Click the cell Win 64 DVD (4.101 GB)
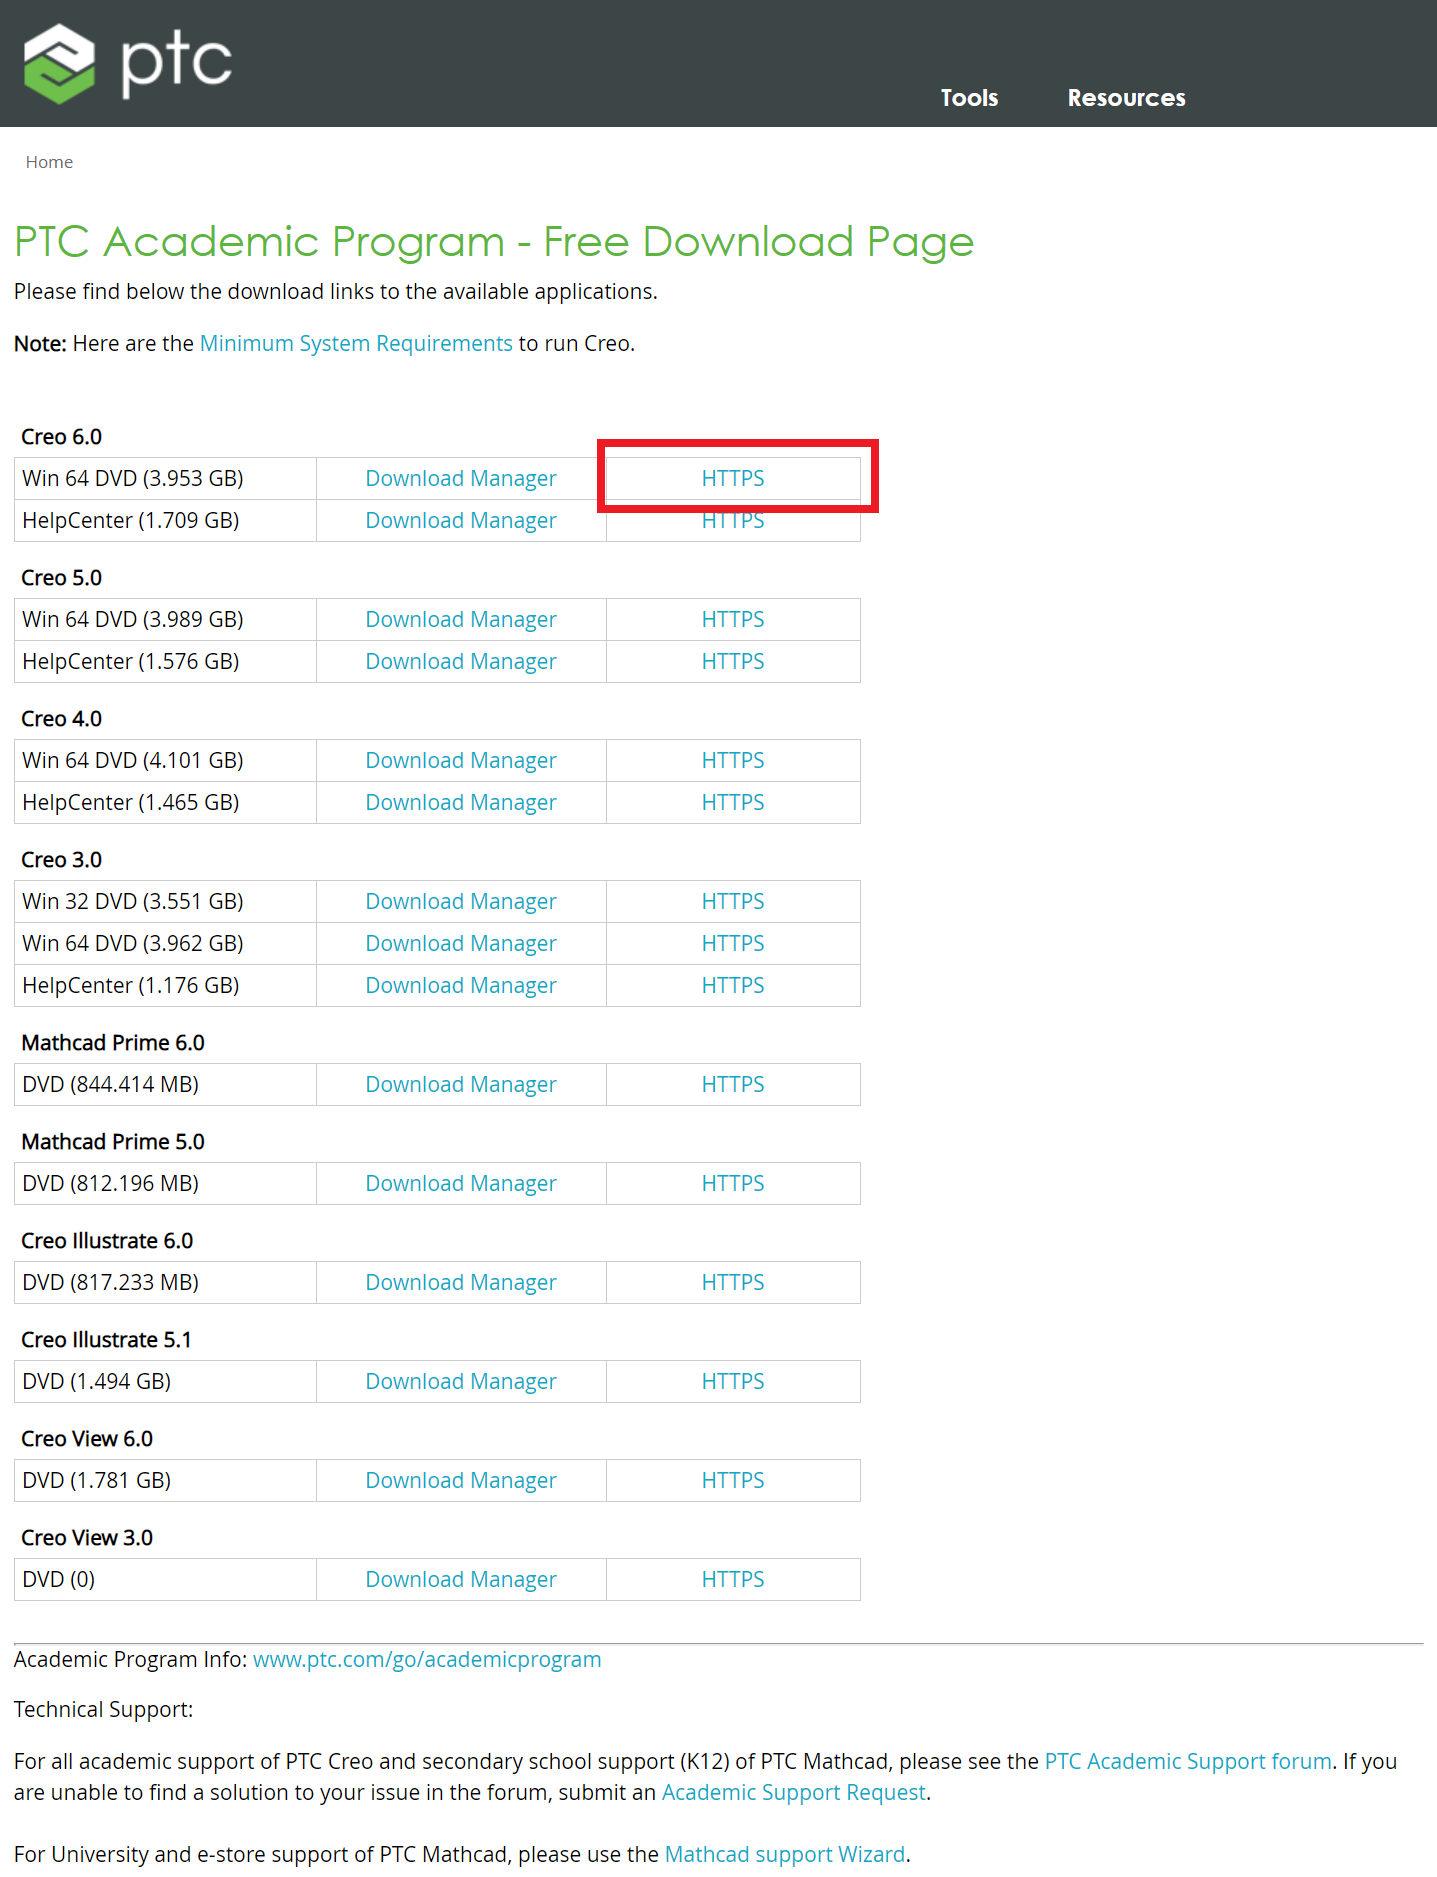Screen dimensions: 1437x1877 coord(165,760)
